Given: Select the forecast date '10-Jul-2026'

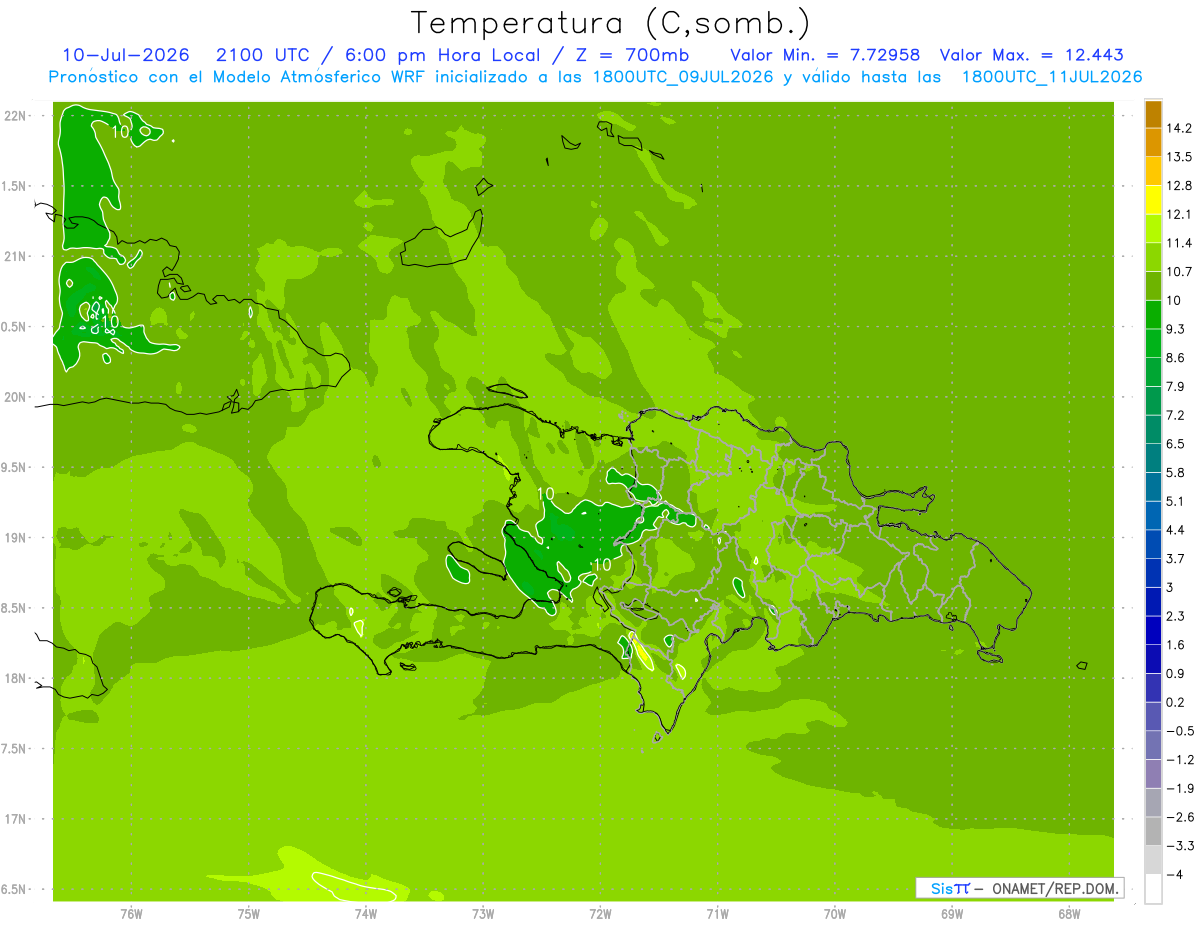Looking at the screenshot, I should [x=126, y=55].
